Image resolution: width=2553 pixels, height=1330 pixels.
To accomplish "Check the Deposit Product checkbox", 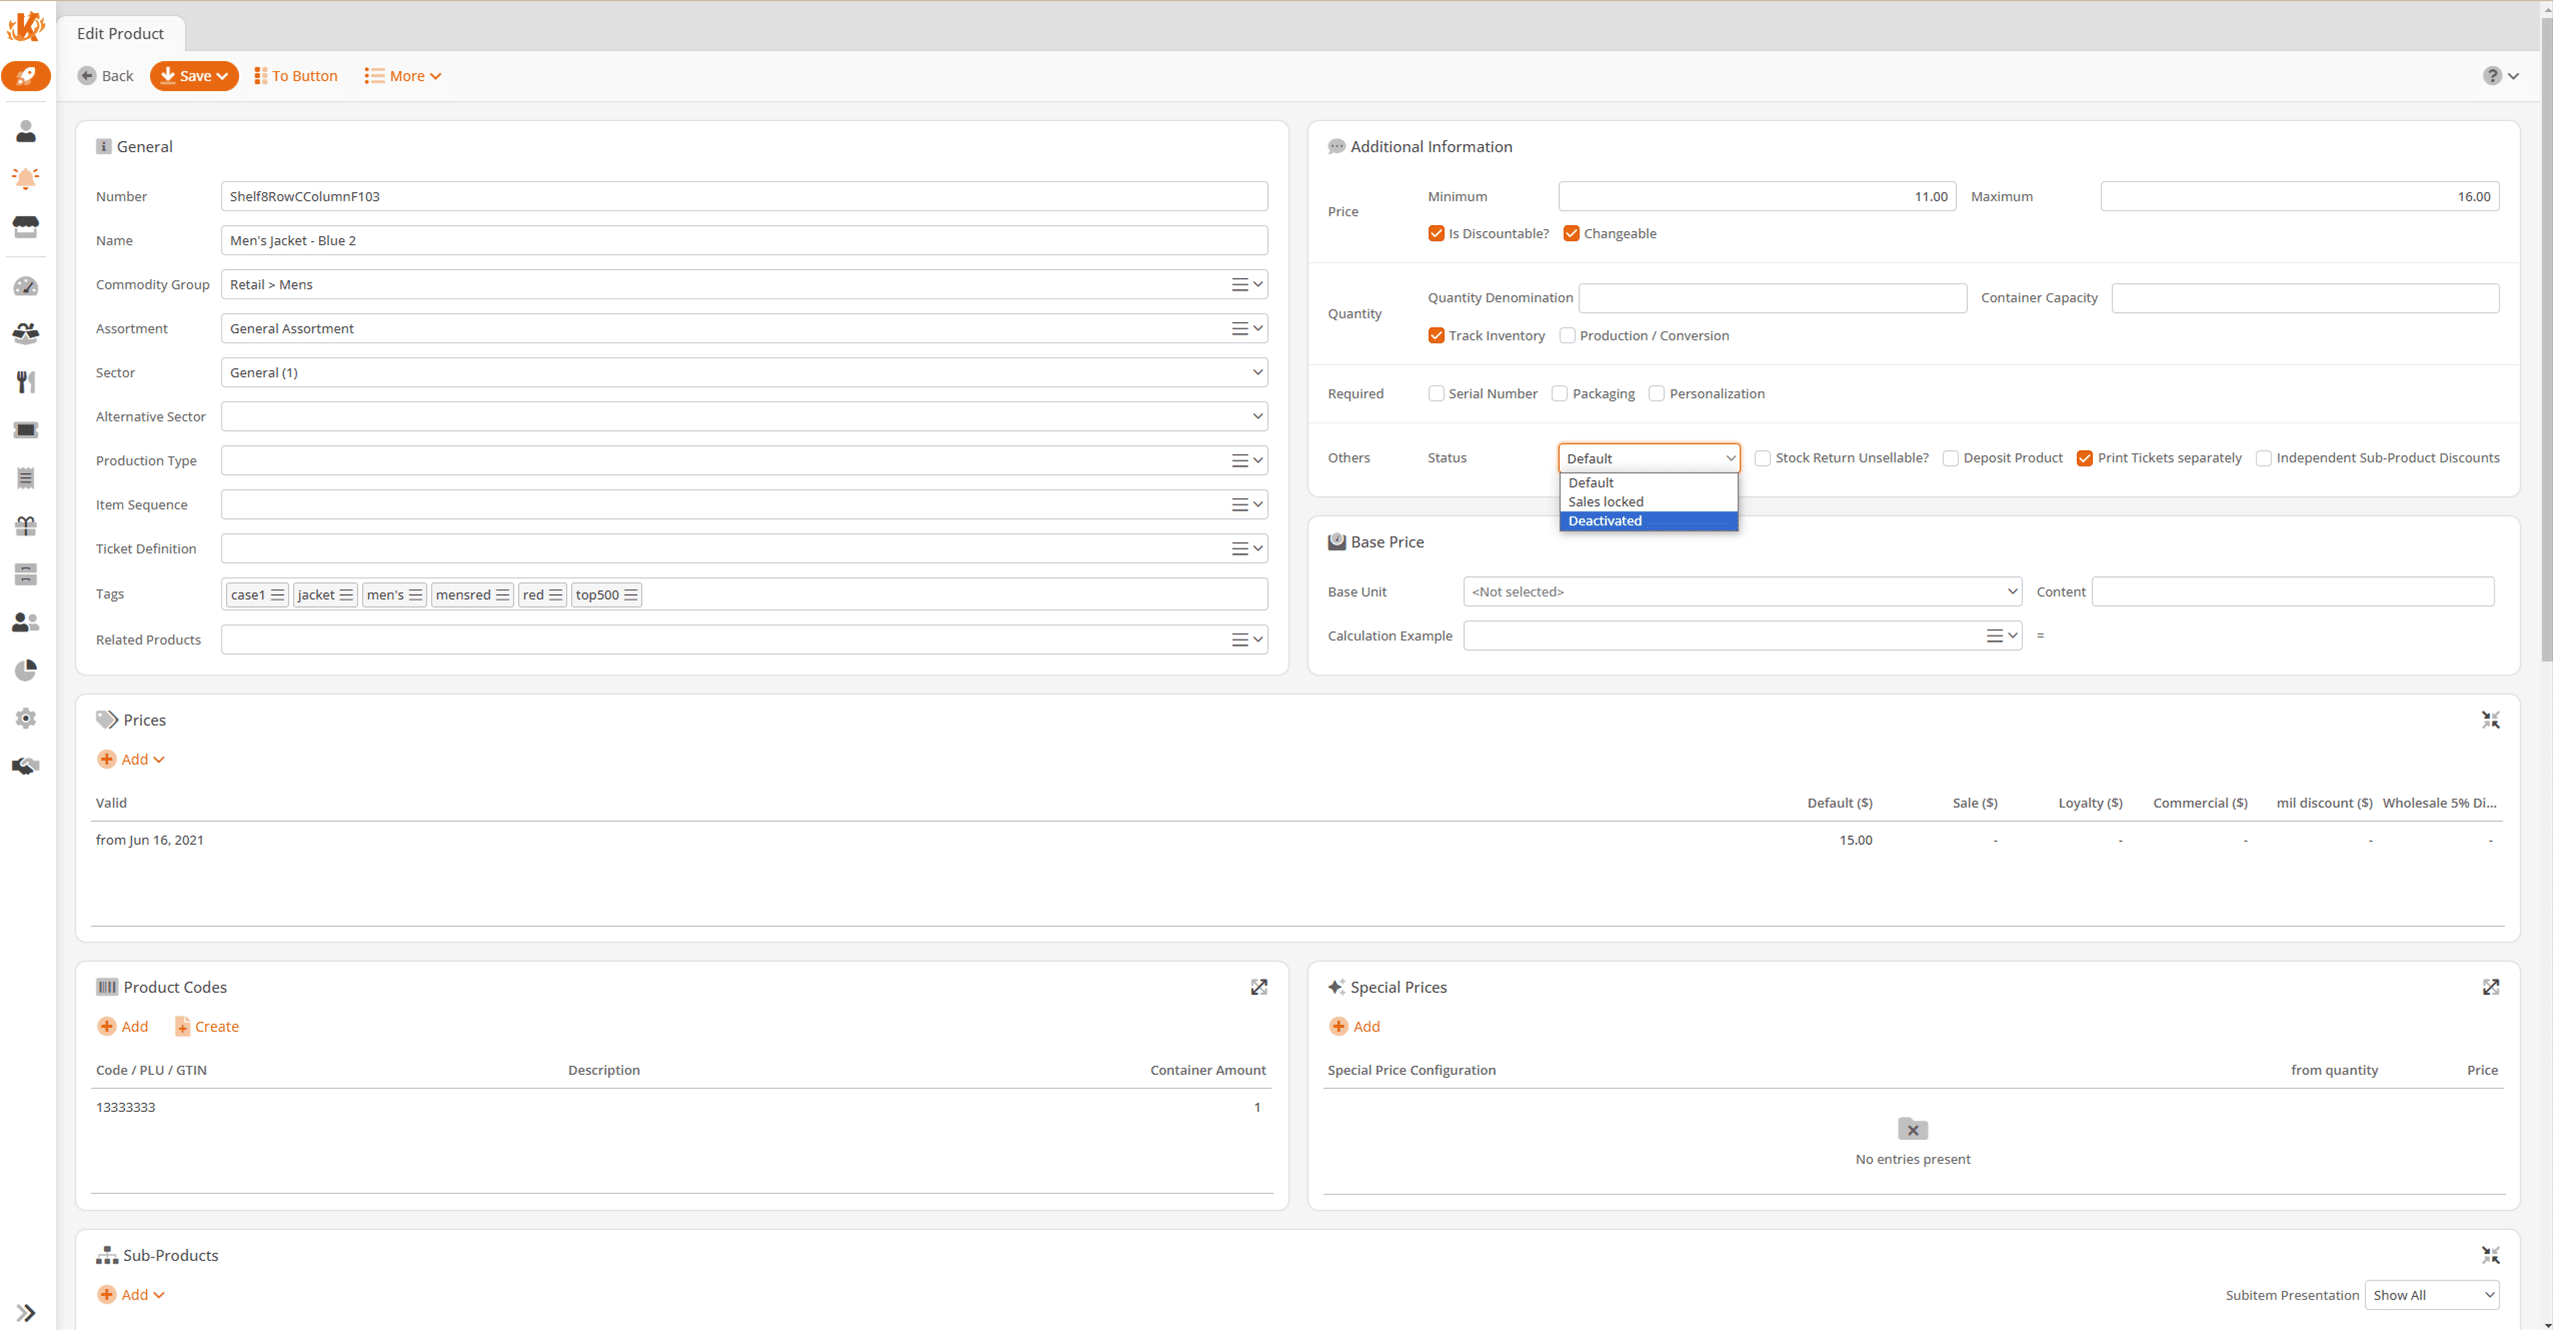I will pos(1950,458).
